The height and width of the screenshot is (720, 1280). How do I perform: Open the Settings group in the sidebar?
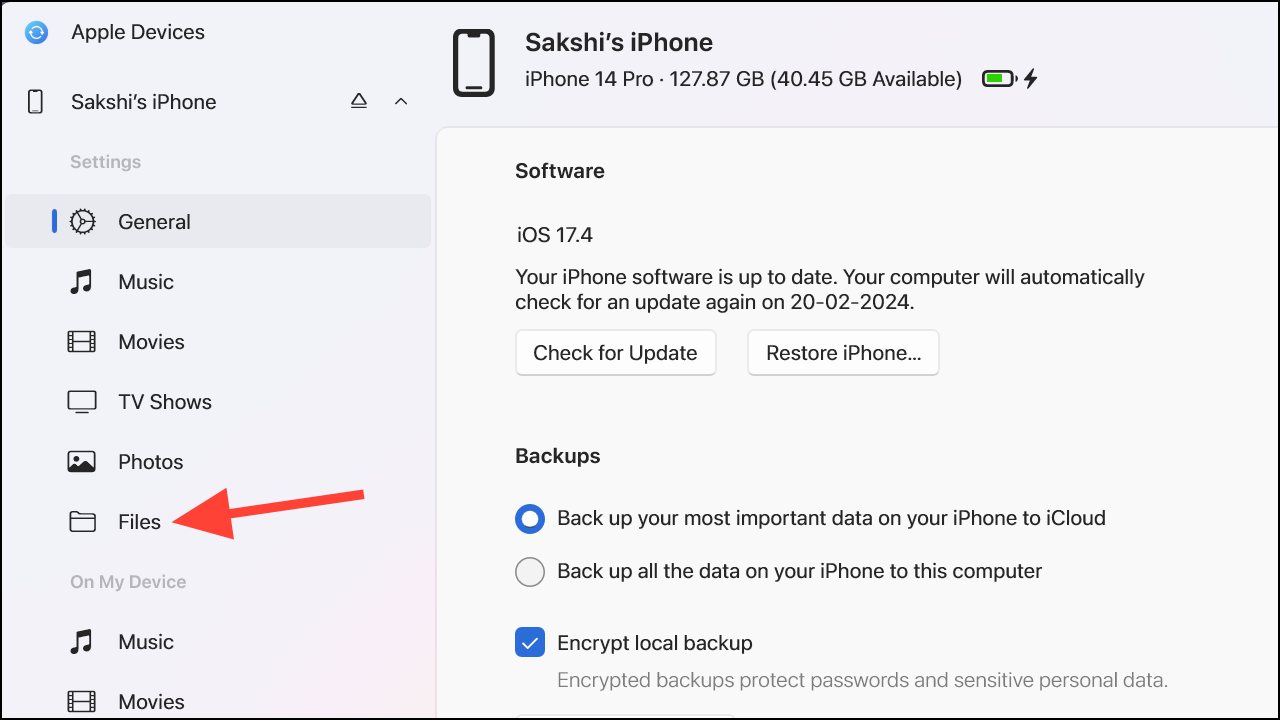(x=105, y=161)
